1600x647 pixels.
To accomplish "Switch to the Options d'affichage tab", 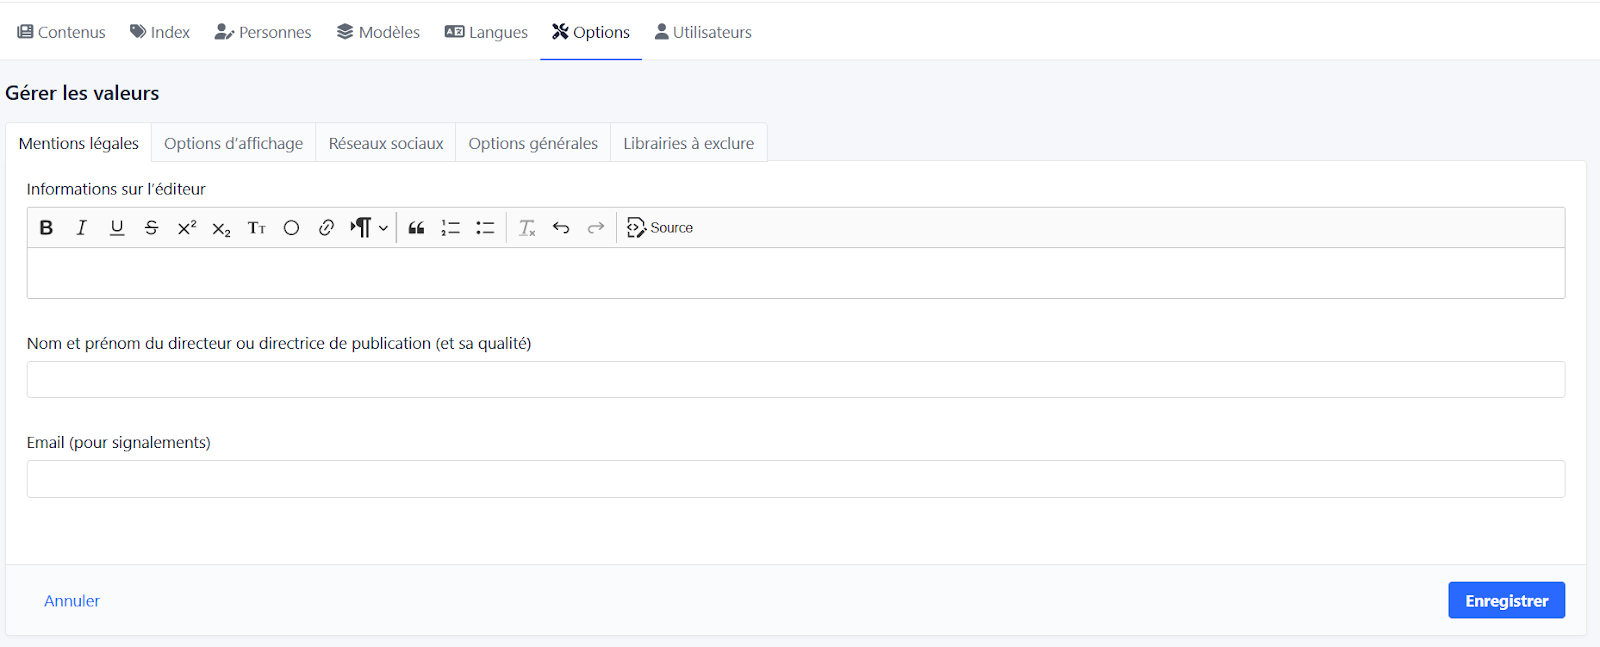I will [234, 143].
